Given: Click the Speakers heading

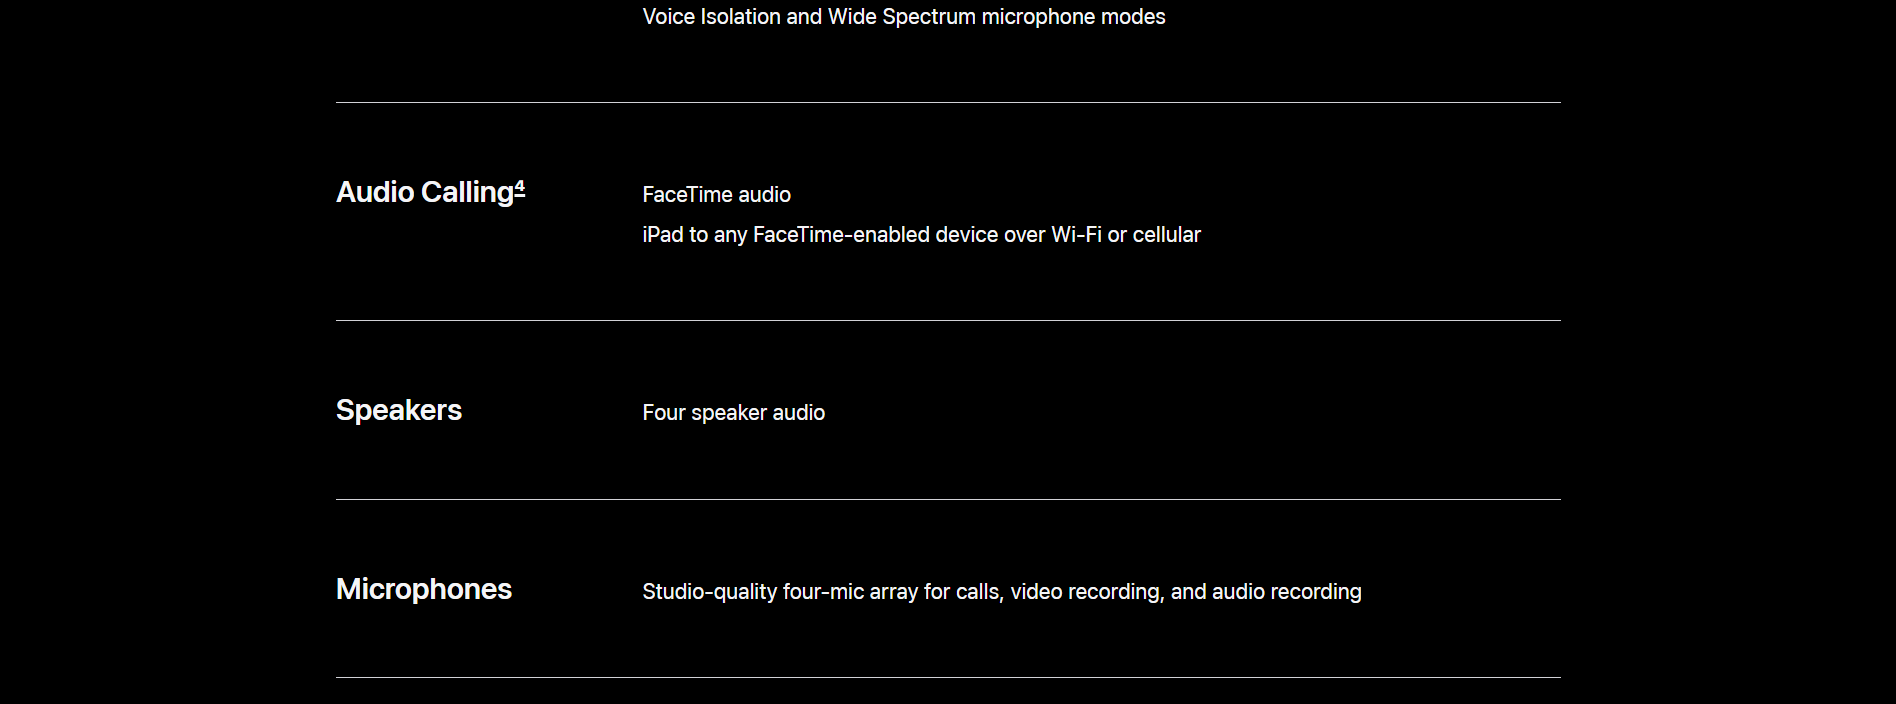Looking at the screenshot, I should pyautogui.click(x=399, y=410).
